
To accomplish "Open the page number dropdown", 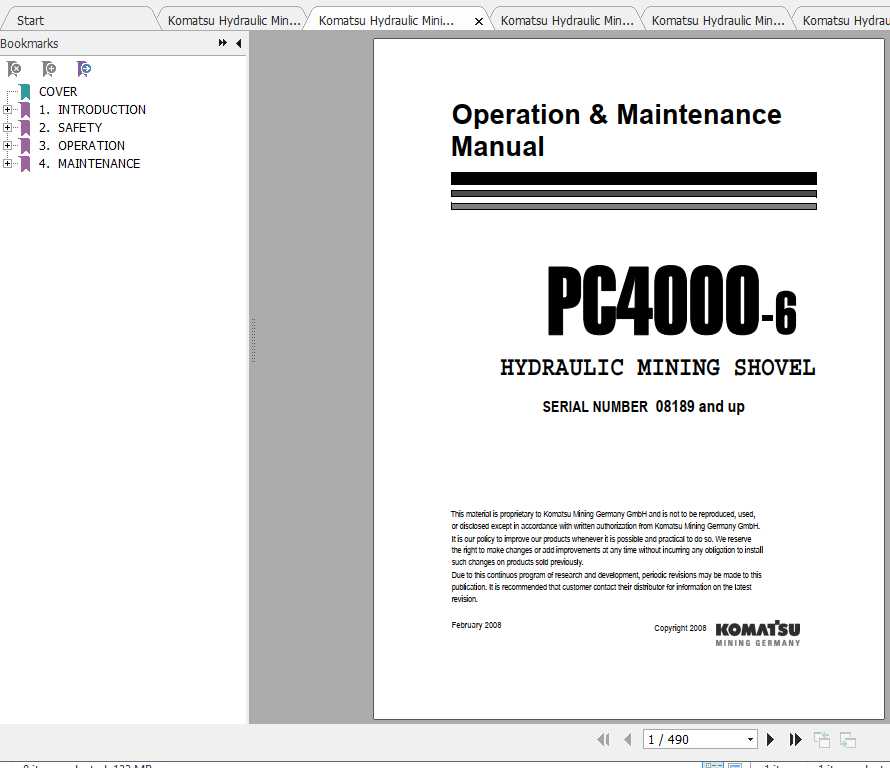I will (x=750, y=740).
